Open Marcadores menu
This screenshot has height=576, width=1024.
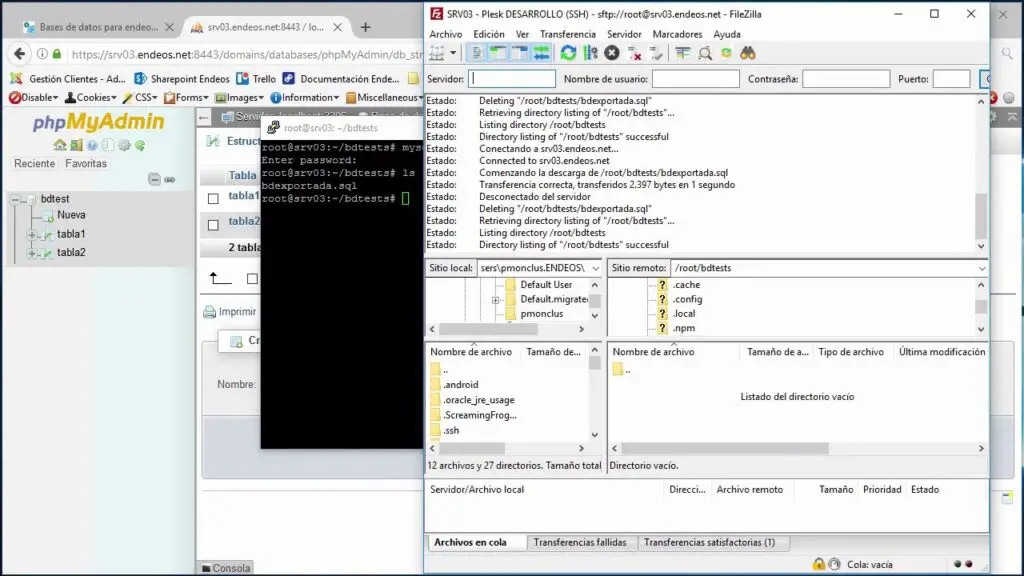[x=677, y=34]
